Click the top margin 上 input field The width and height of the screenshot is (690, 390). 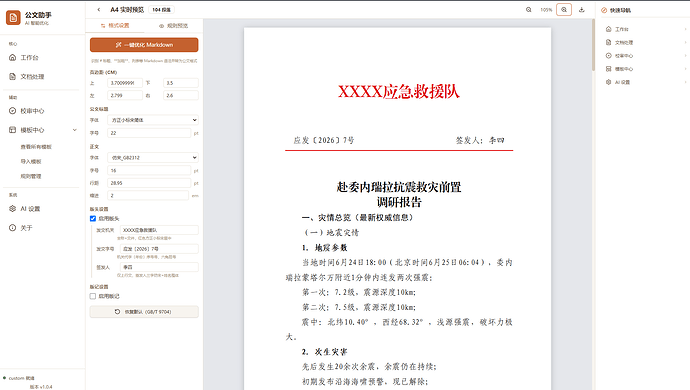pos(125,83)
